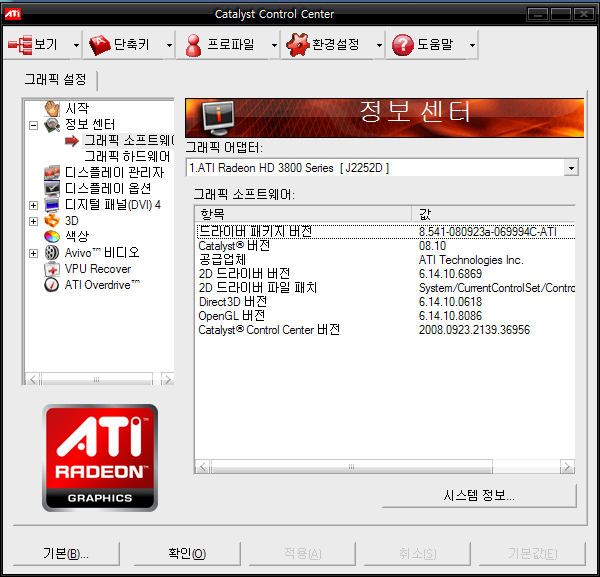This screenshot has height=577, width=600.
Task: Click the 보기 view tree icon
Action: 20,45
